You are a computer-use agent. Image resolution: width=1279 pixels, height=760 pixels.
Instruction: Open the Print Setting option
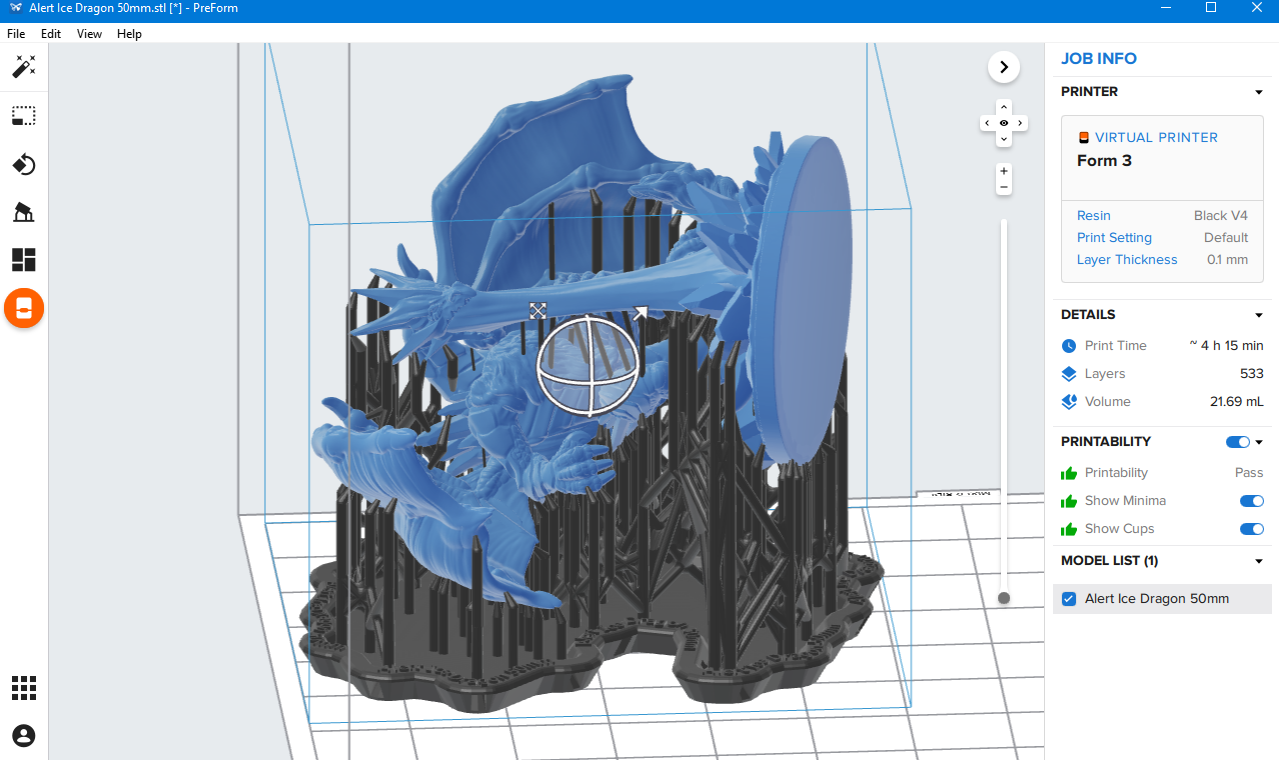coord(1114,238)
